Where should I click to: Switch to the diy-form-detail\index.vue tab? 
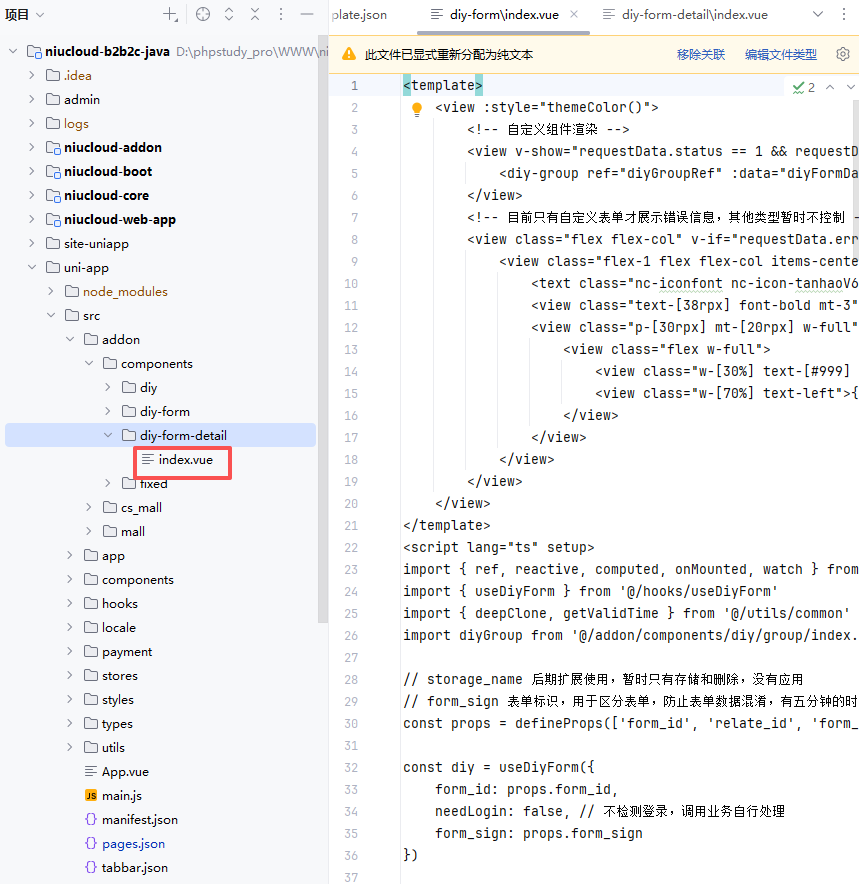pos(685,15)
